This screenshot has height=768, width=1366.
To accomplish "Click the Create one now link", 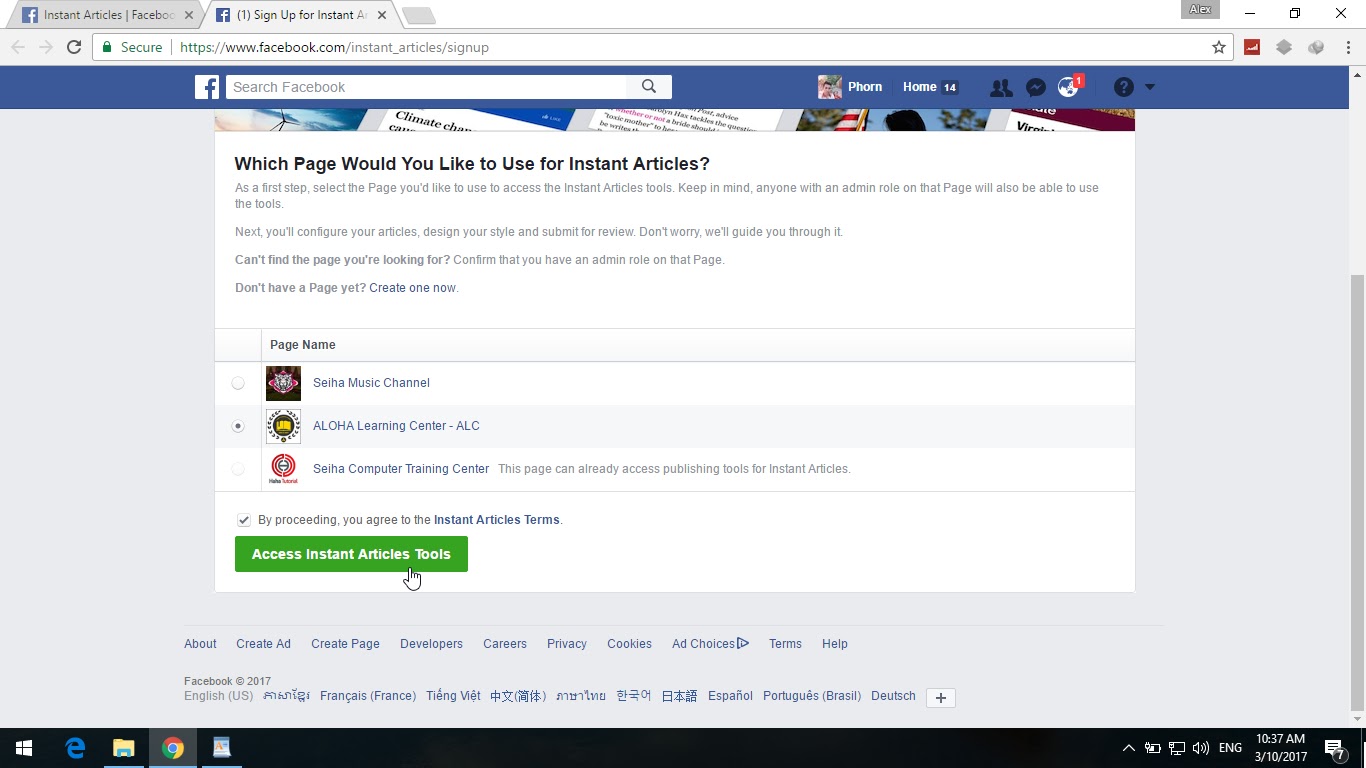I will pos(413,288).
